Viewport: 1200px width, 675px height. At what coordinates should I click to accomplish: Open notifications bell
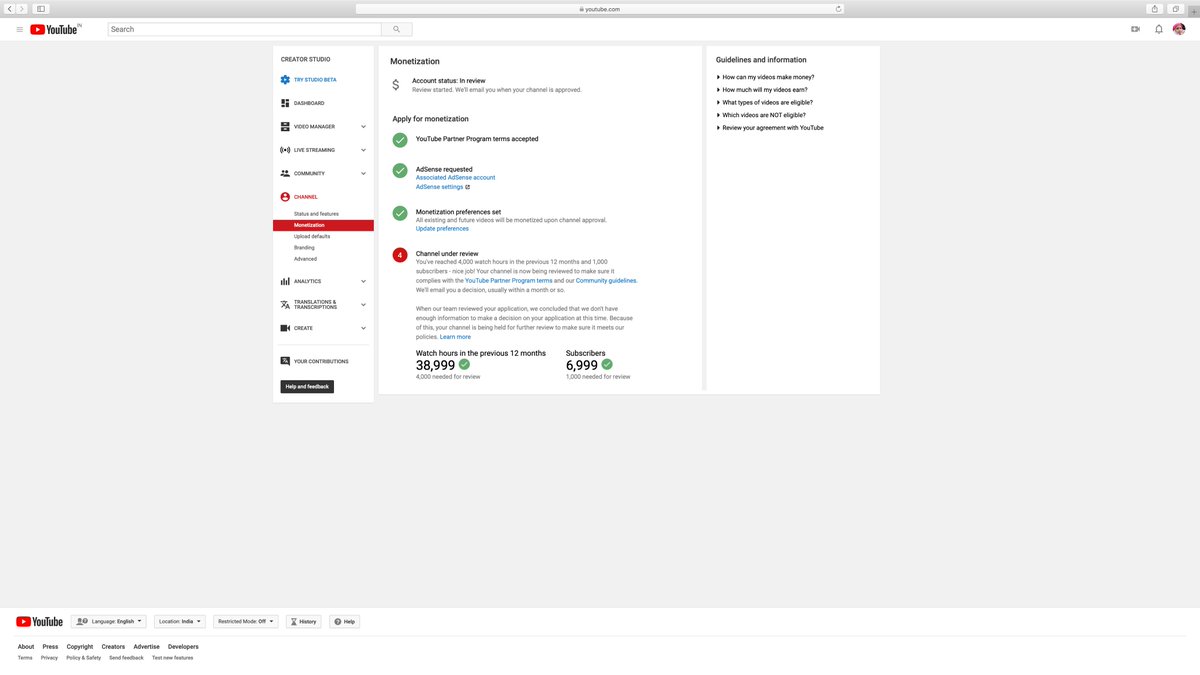(x=1159, y=29)
